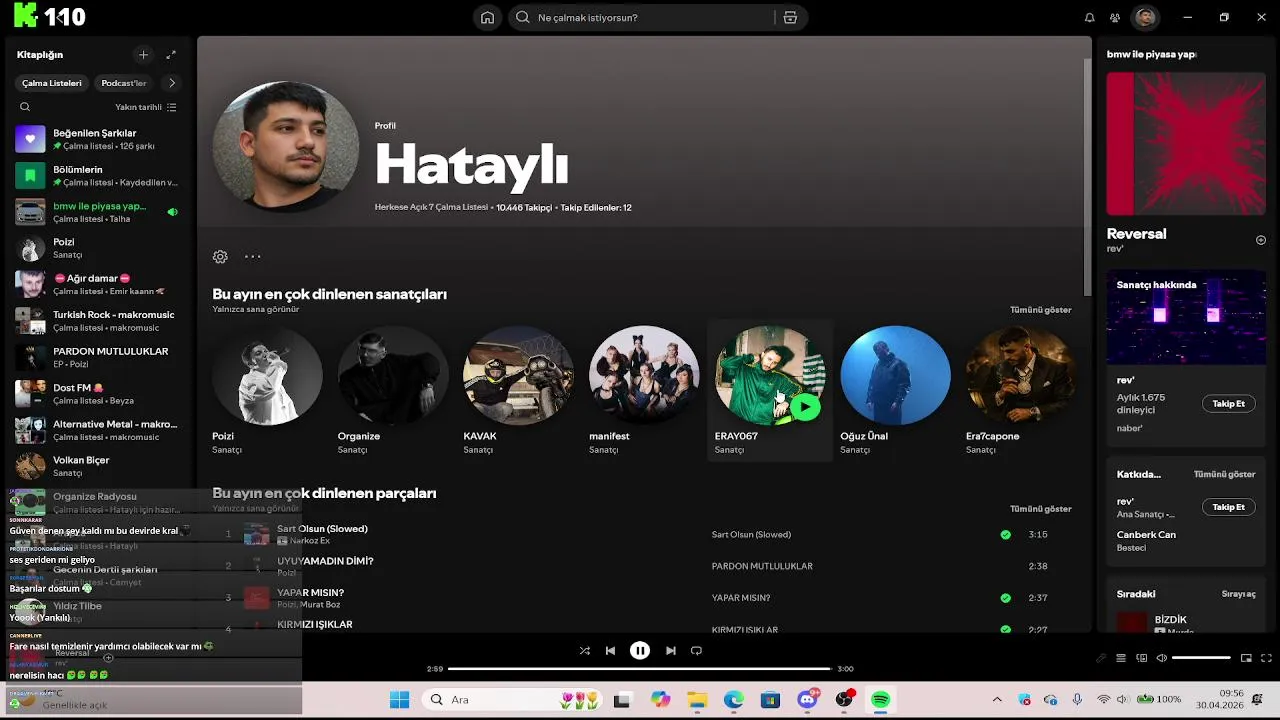The image size is (1280, 720).
Task: Toggle saved checkmark on YAPAR MISIN? row
Action: coord(1005,598)
